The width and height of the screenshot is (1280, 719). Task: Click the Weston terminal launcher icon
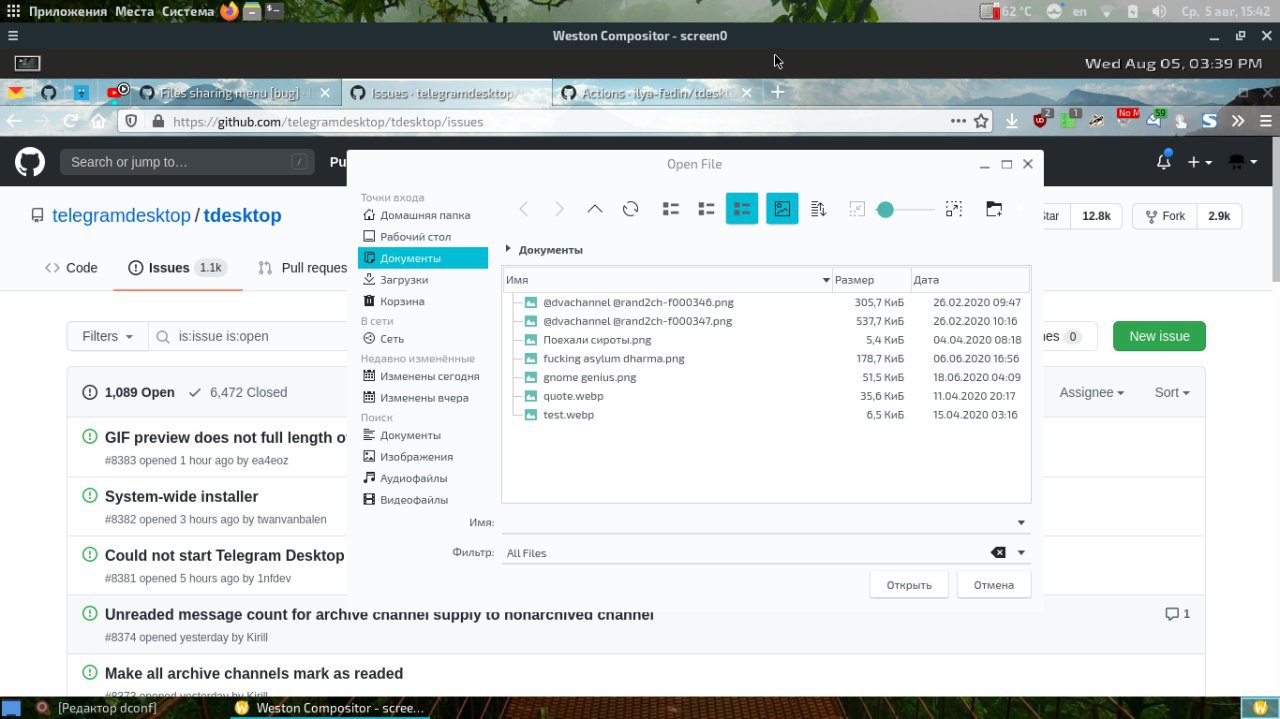coord(27,63)
